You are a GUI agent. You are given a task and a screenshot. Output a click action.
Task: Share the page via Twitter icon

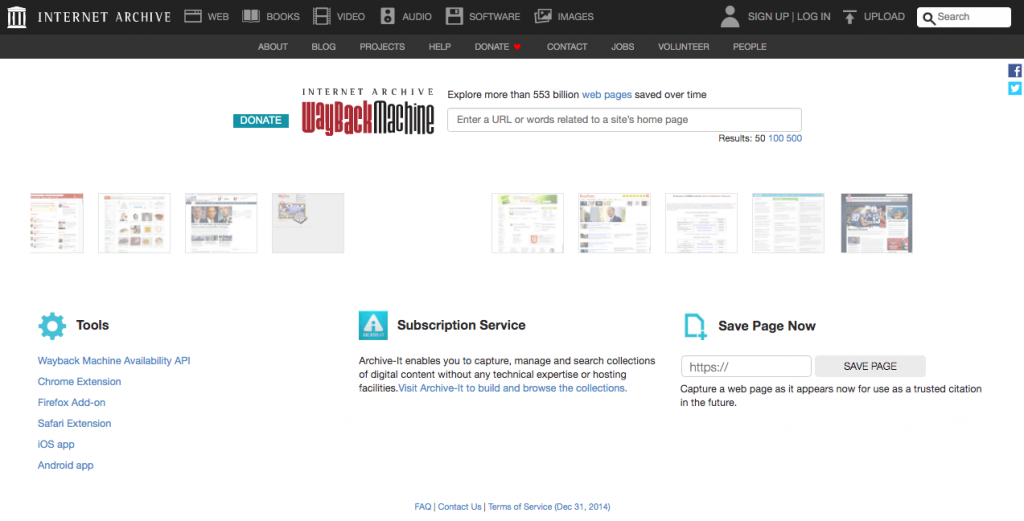coord(1015,88)
